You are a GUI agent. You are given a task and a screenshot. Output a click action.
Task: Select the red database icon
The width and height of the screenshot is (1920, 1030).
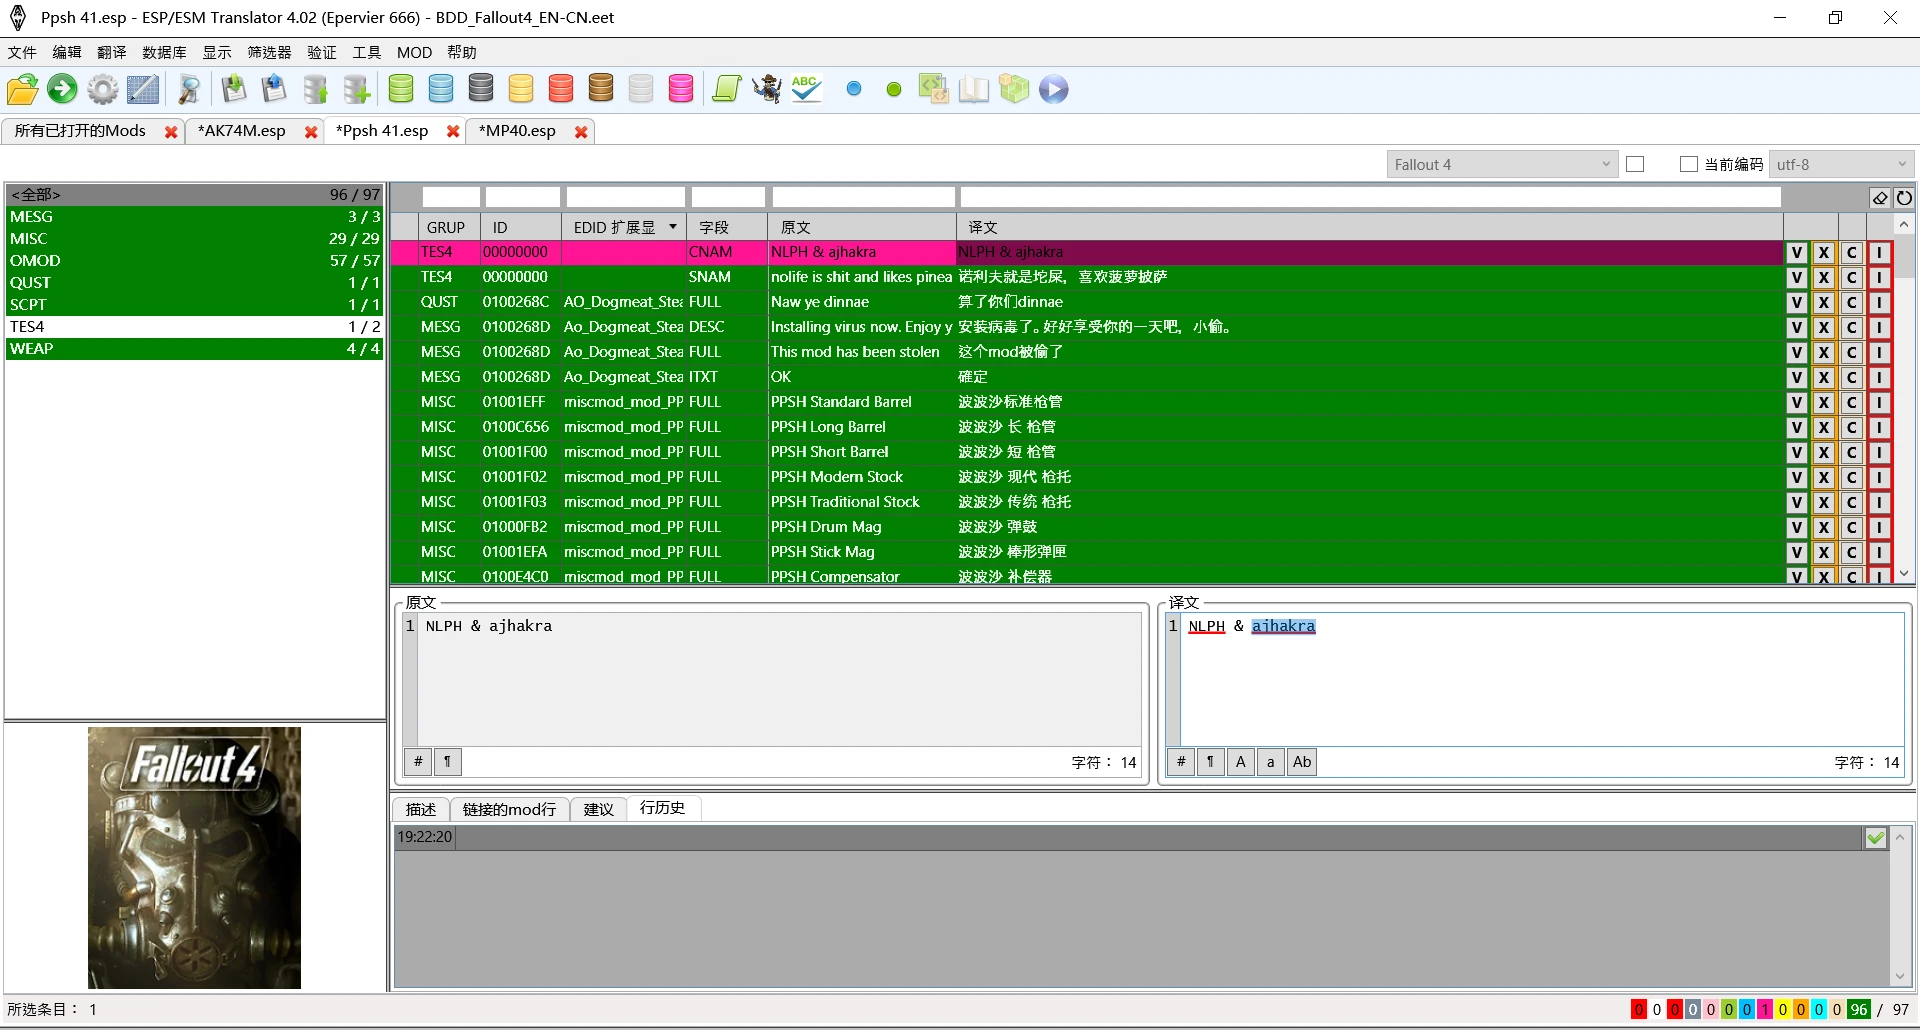click(x=561, y=89)
